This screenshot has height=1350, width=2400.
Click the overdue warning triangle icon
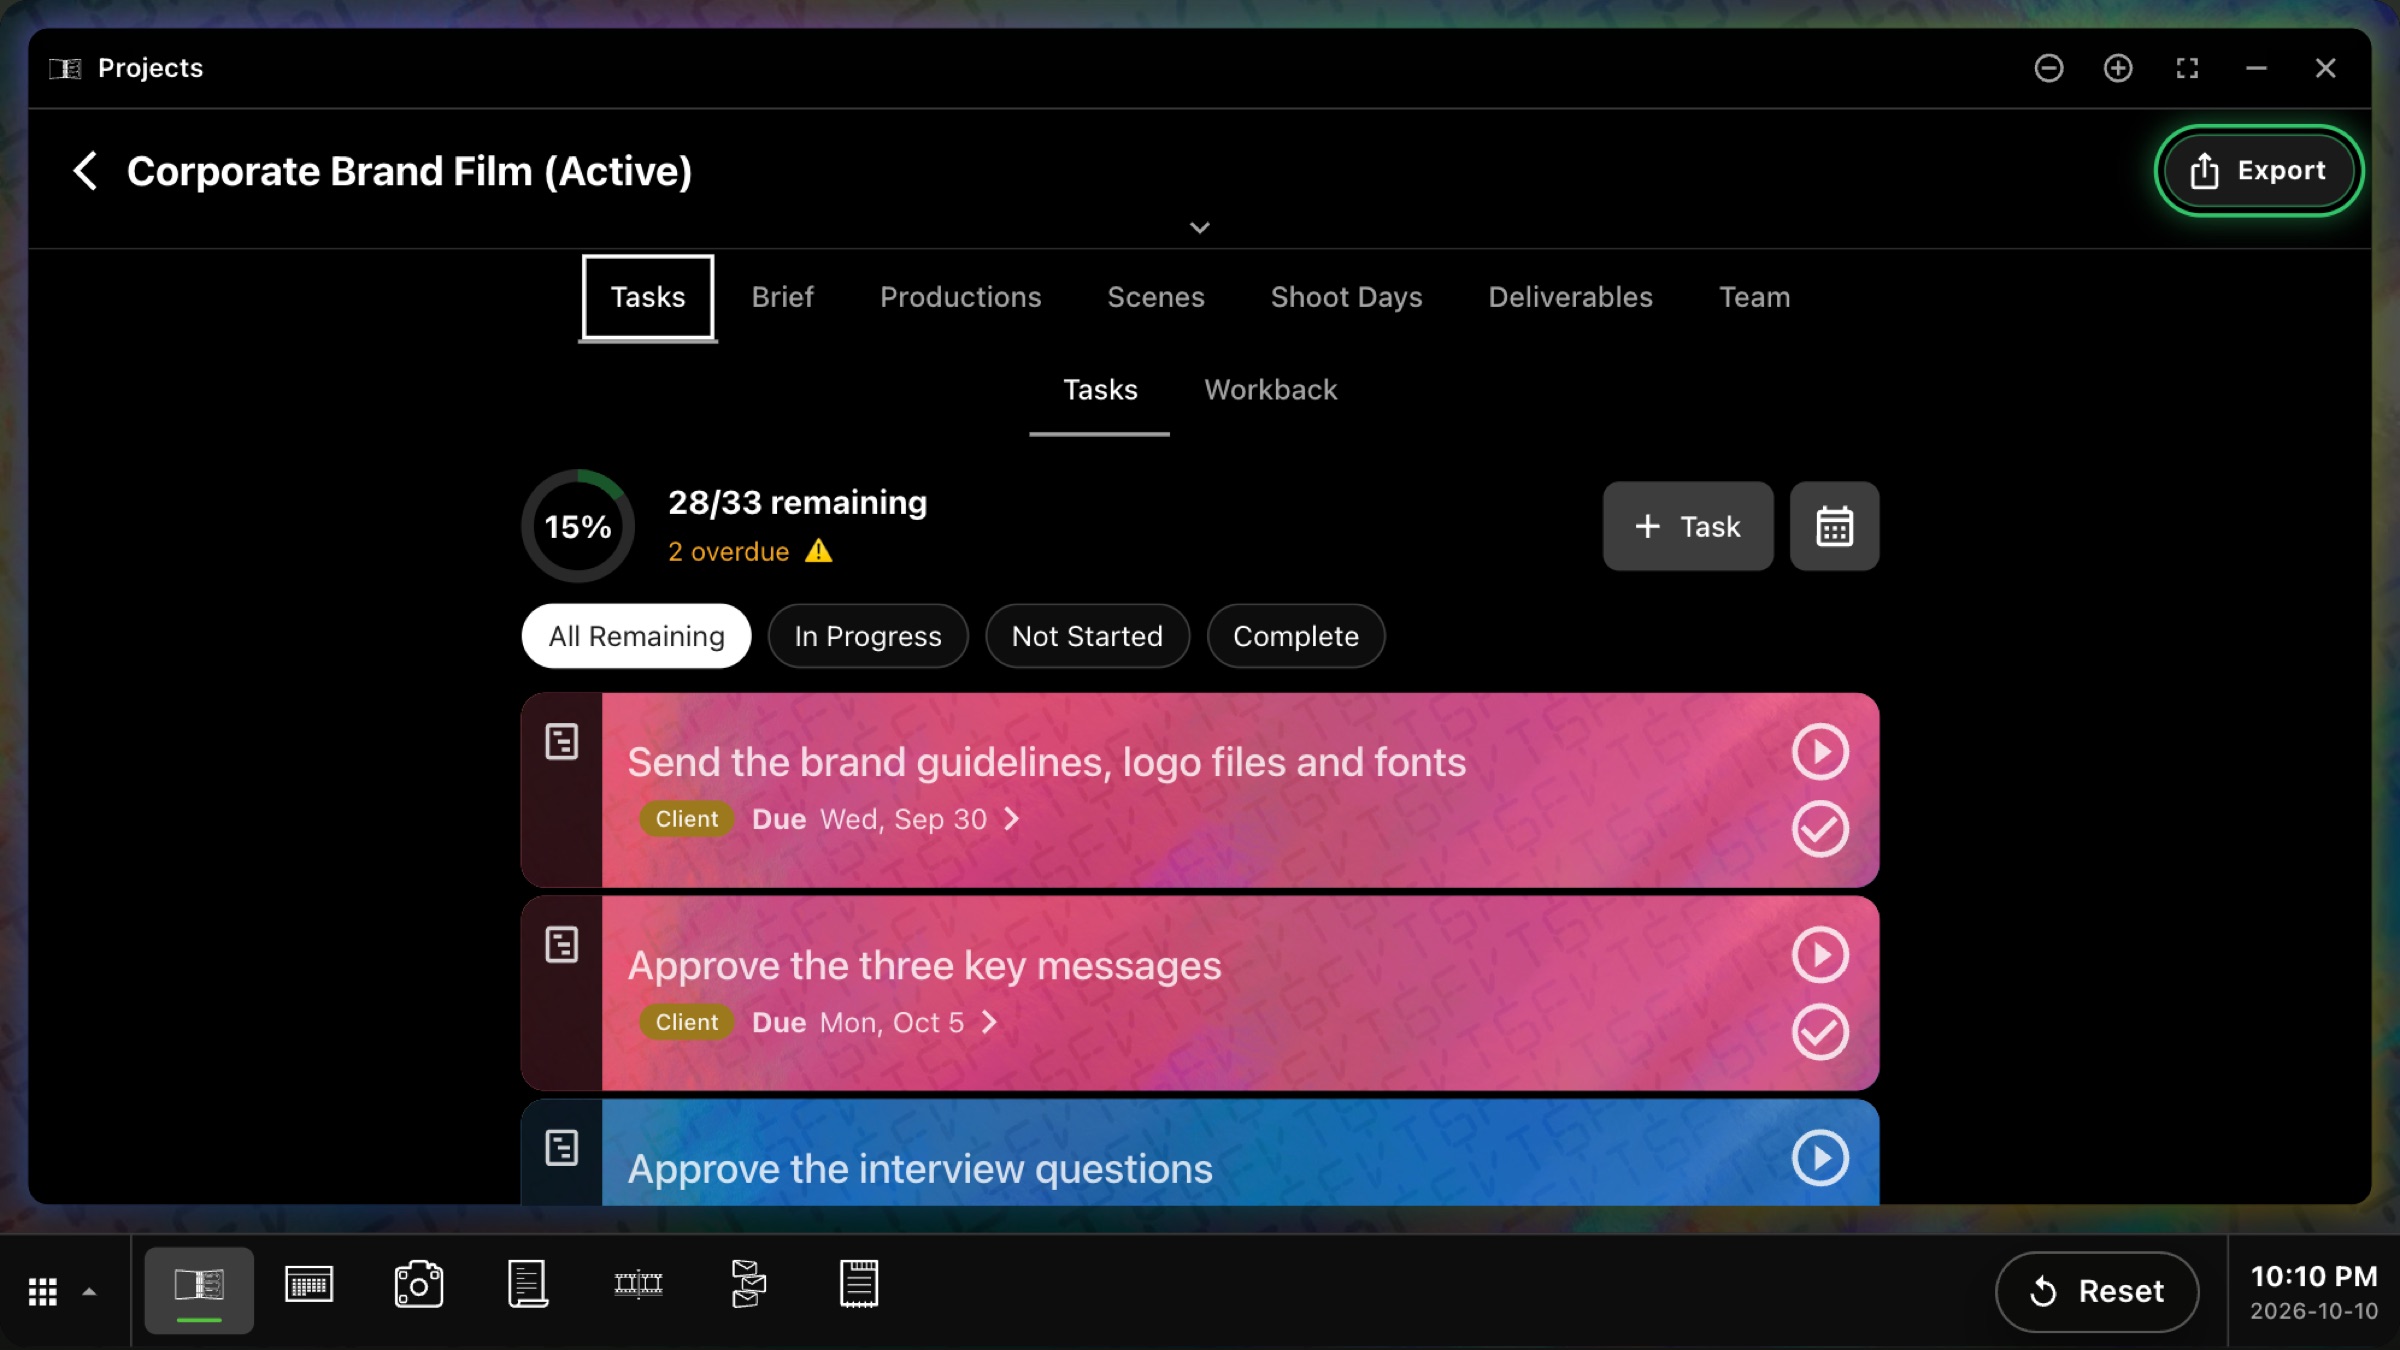click(818, 551)
